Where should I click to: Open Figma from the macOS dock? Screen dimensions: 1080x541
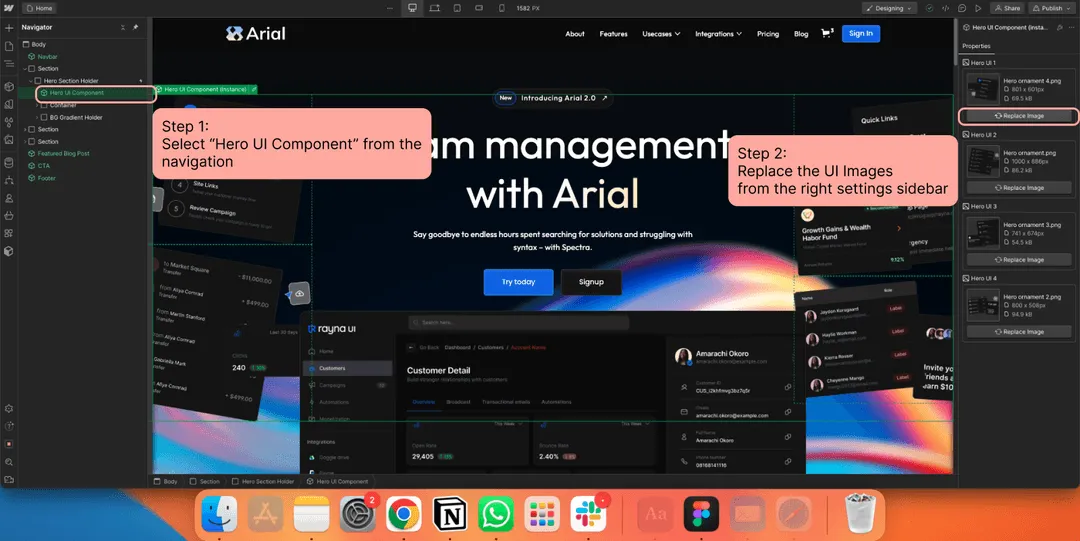pos(701,514)
